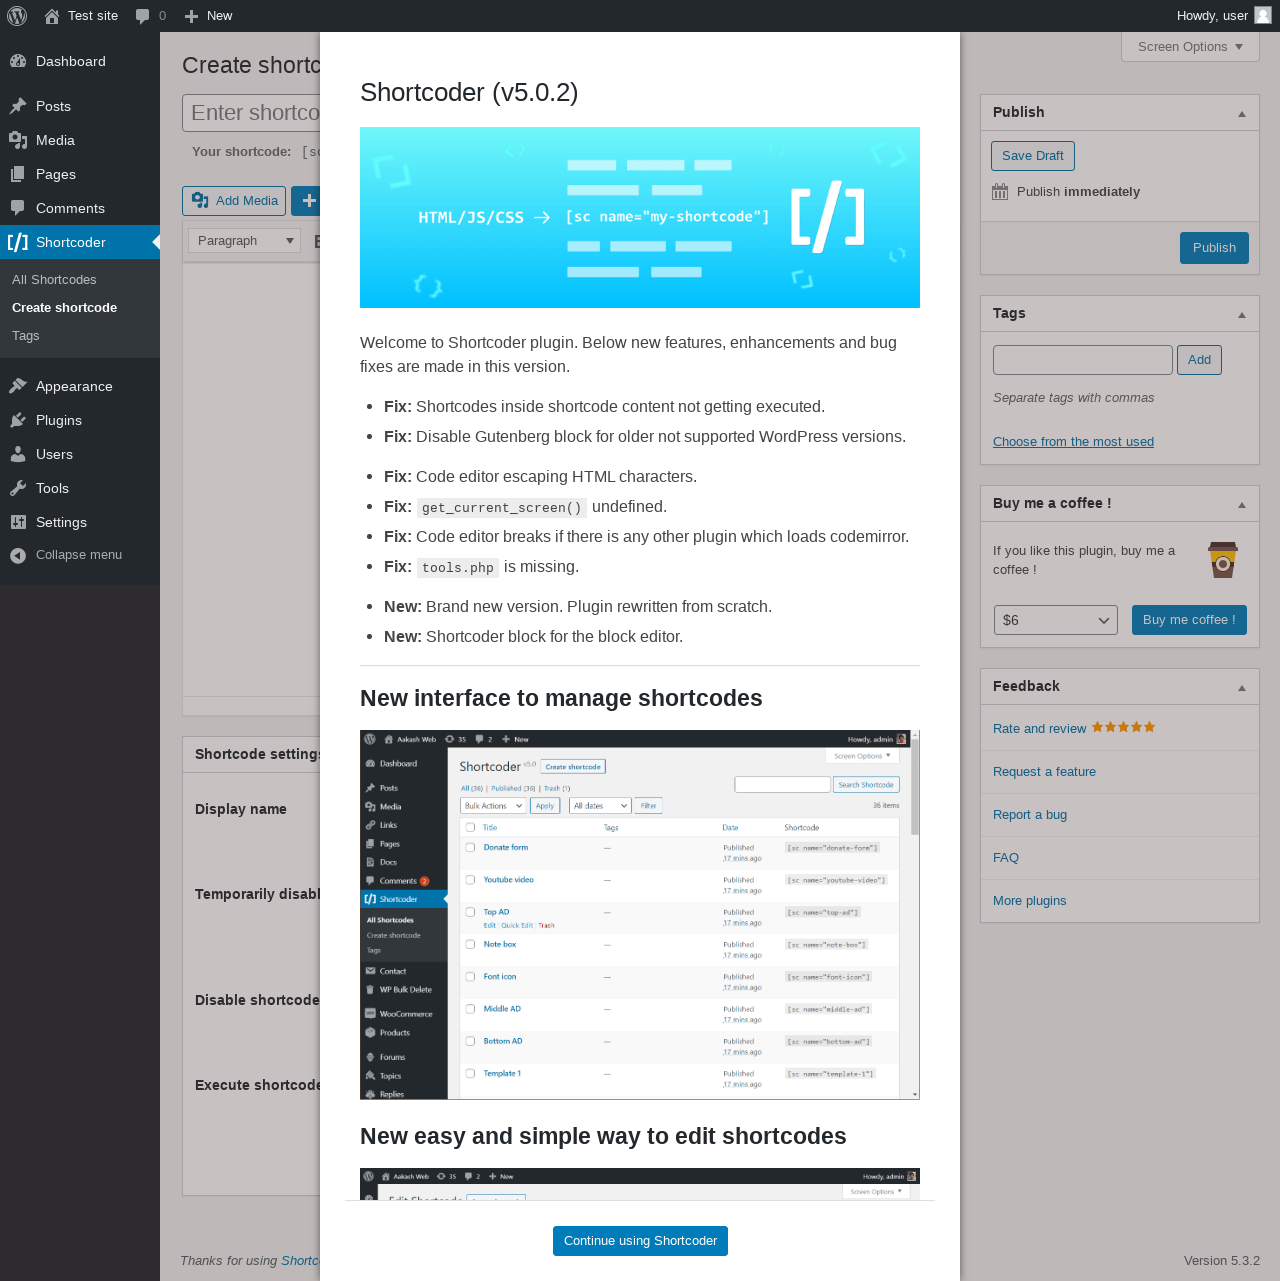Click the Comments icon in sidebar

tap(18, 208)
